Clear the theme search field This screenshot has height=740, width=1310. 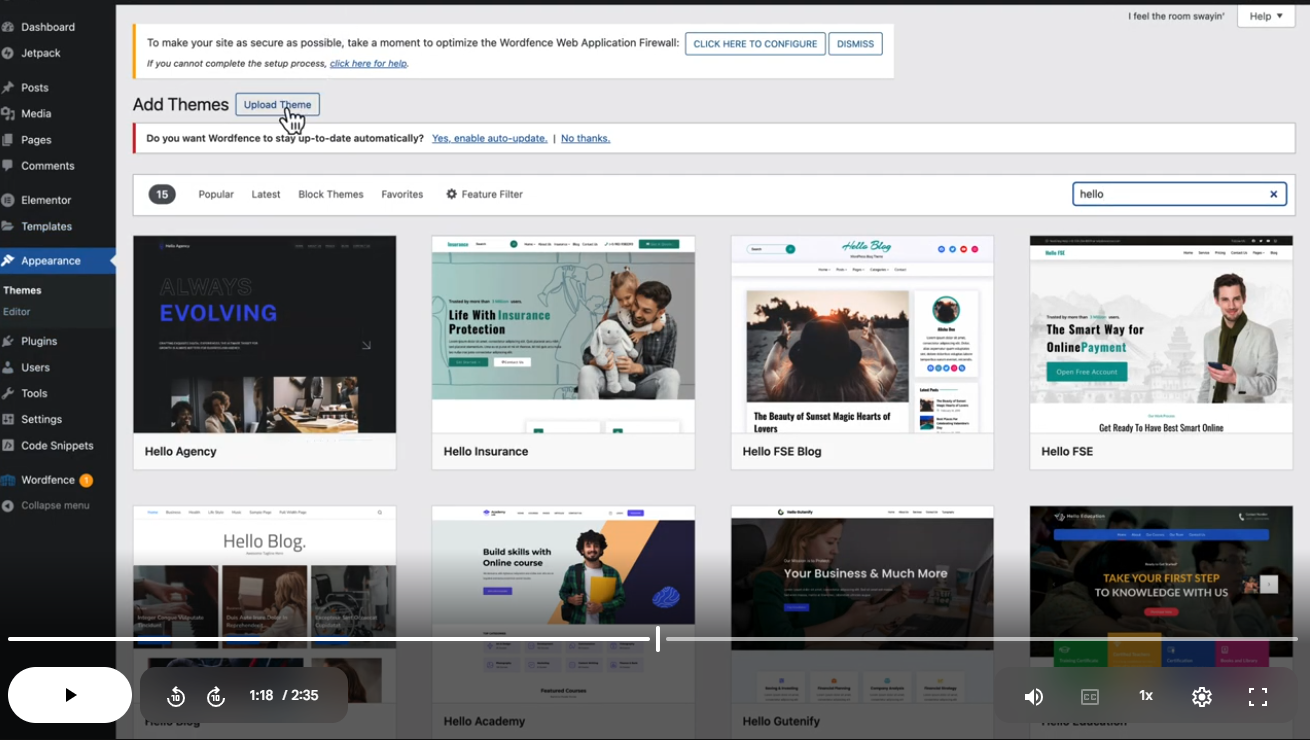pyautogui.click(x=1274, y=195)
